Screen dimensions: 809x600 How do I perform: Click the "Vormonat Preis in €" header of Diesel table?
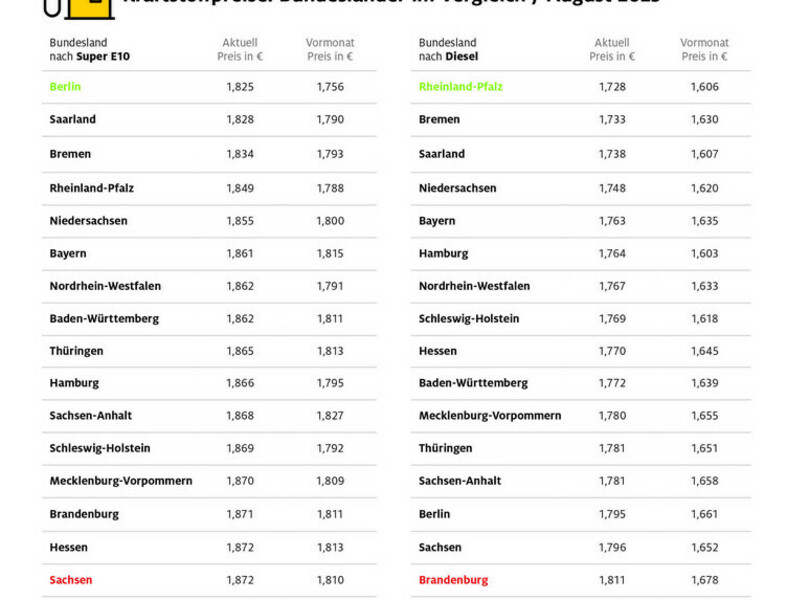pyautogui.click(x=704, y=50)
